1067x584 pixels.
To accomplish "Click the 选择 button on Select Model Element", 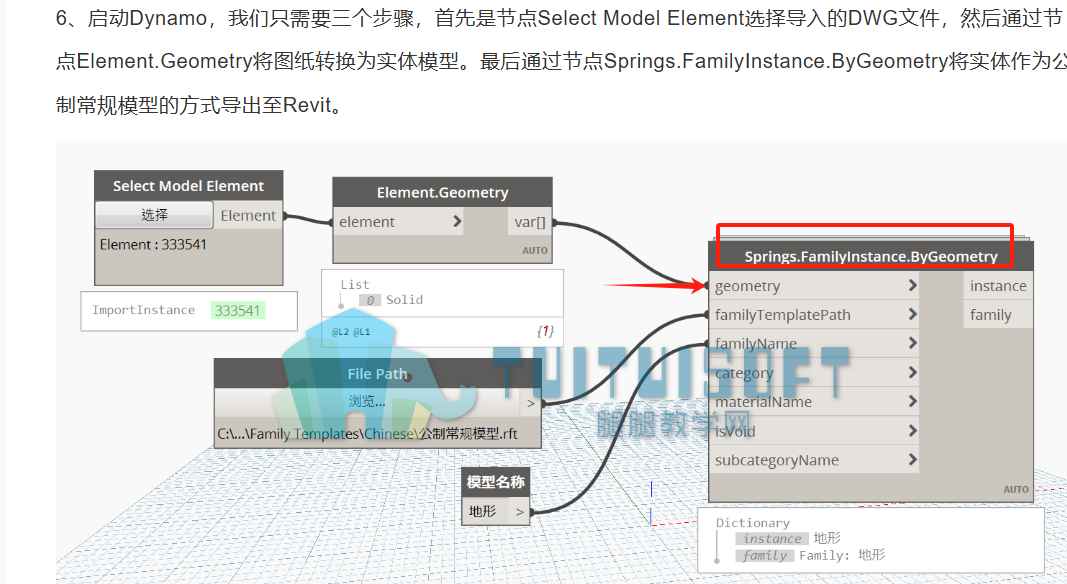I will pos(154,215).
